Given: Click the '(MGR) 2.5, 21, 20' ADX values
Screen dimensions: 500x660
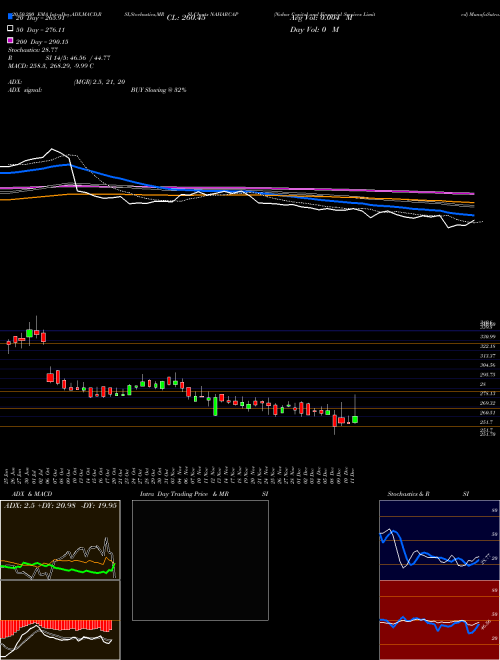Looking at the screenshot, I should [x=99, y=82].
